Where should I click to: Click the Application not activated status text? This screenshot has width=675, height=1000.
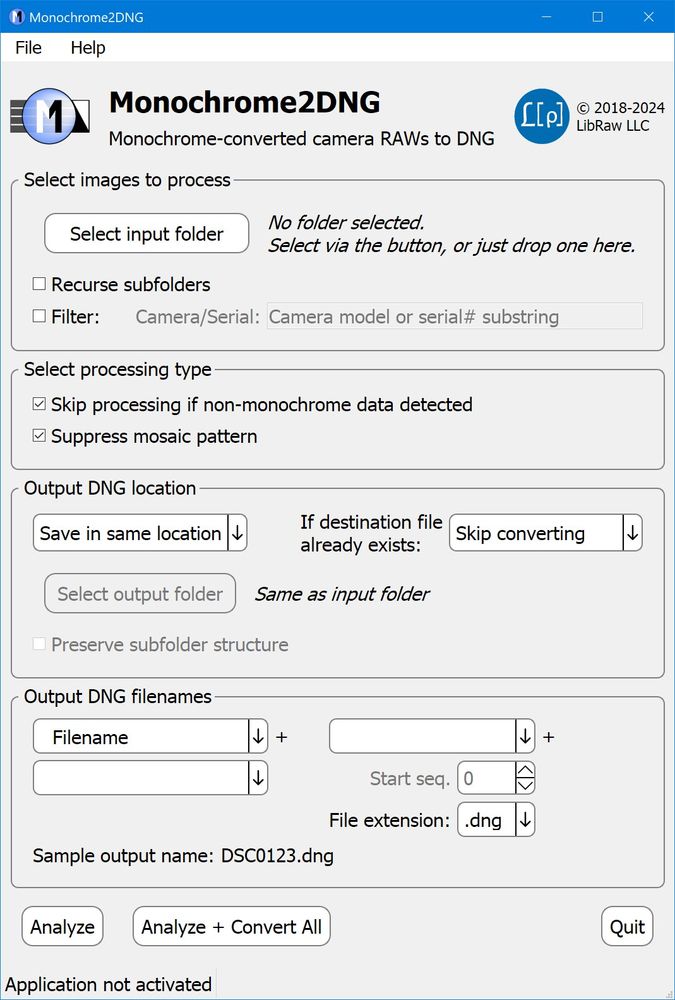(x=110, y=984)
